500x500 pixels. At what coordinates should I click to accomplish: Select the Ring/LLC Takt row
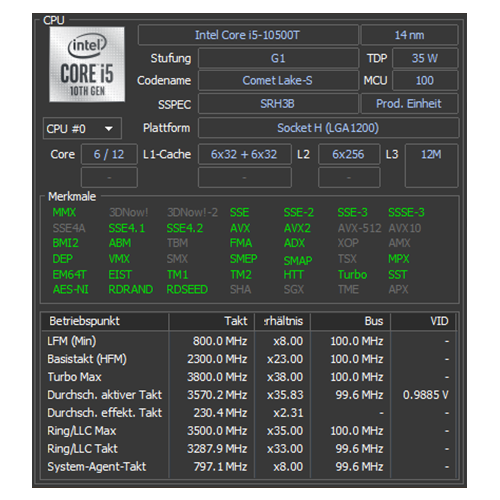[x=249, y=449]
